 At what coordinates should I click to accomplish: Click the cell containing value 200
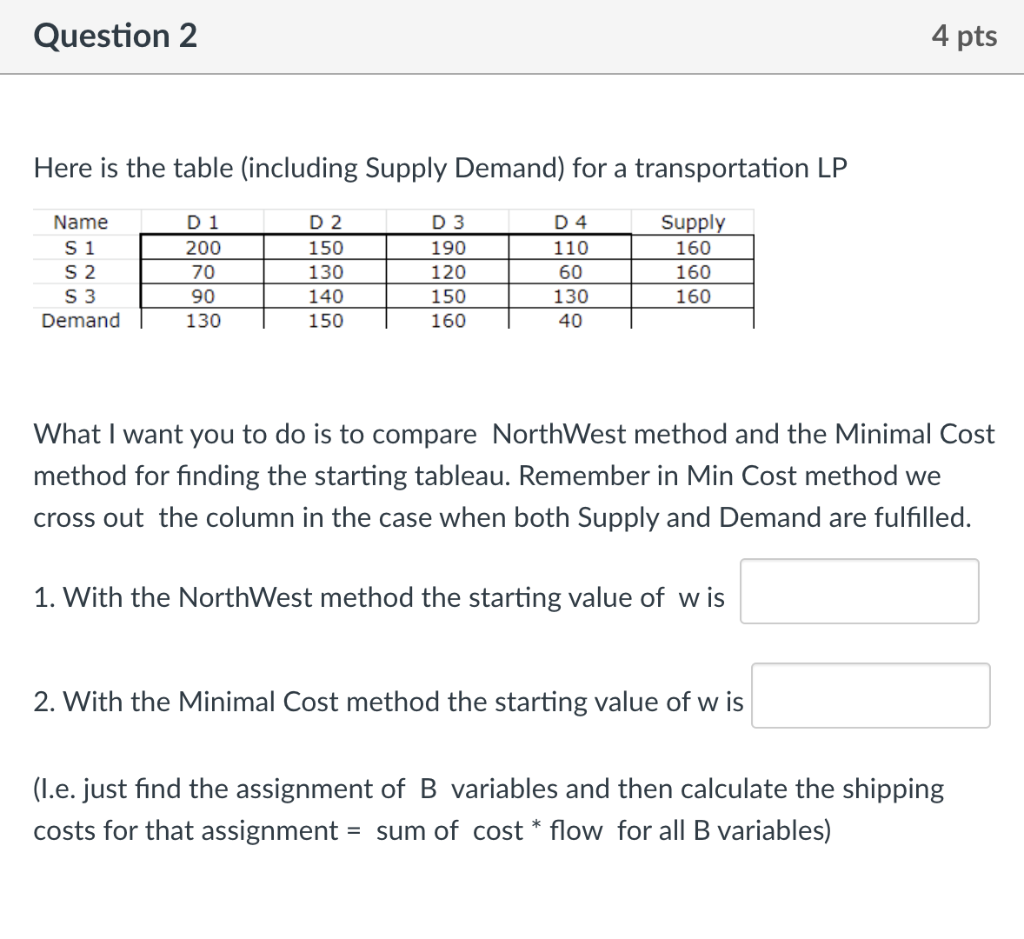pos(203,247)
